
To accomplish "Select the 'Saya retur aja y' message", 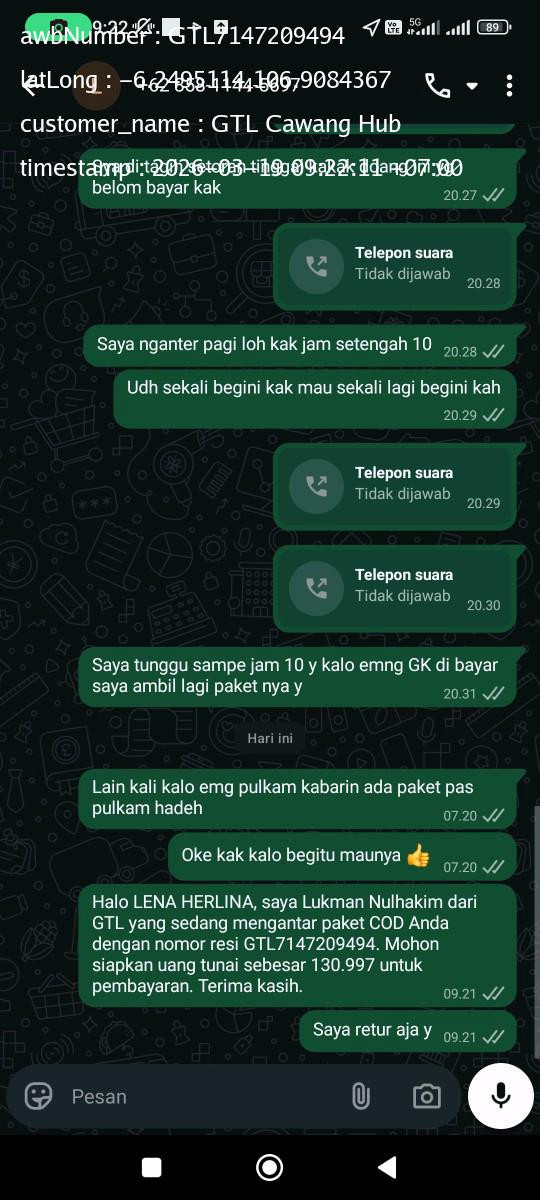I will pos(408,1031).
